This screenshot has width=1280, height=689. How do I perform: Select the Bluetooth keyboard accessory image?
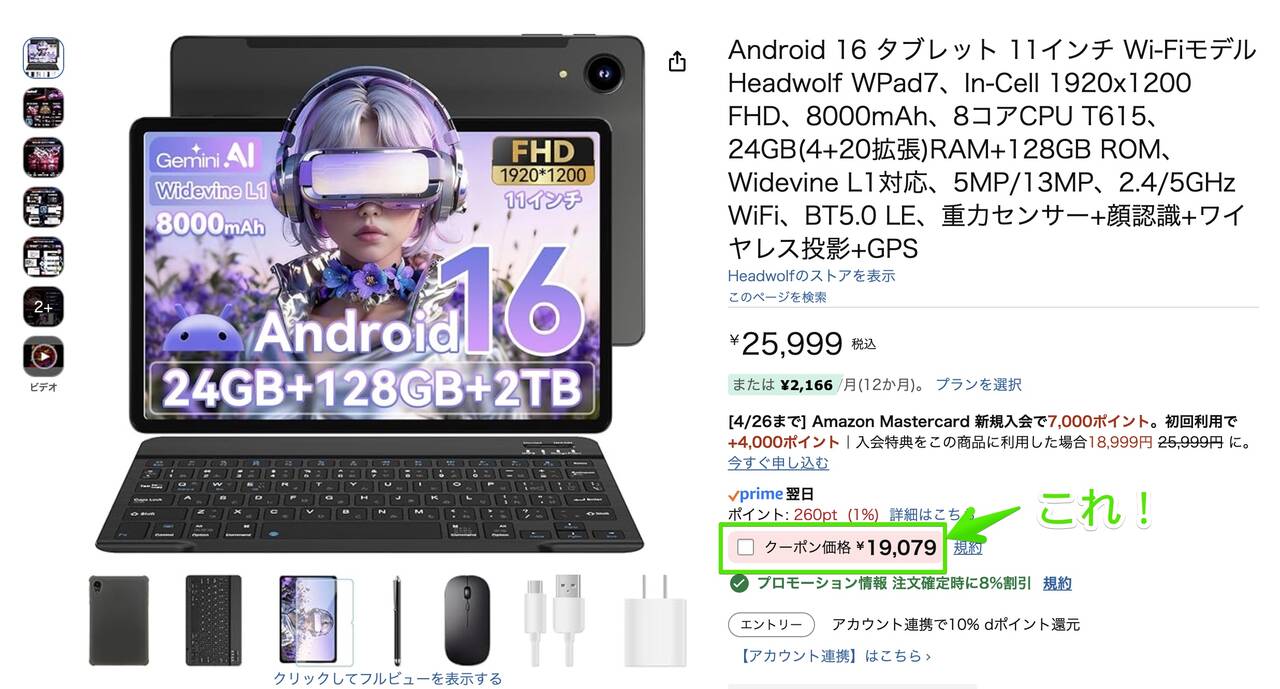click(213, 620)
